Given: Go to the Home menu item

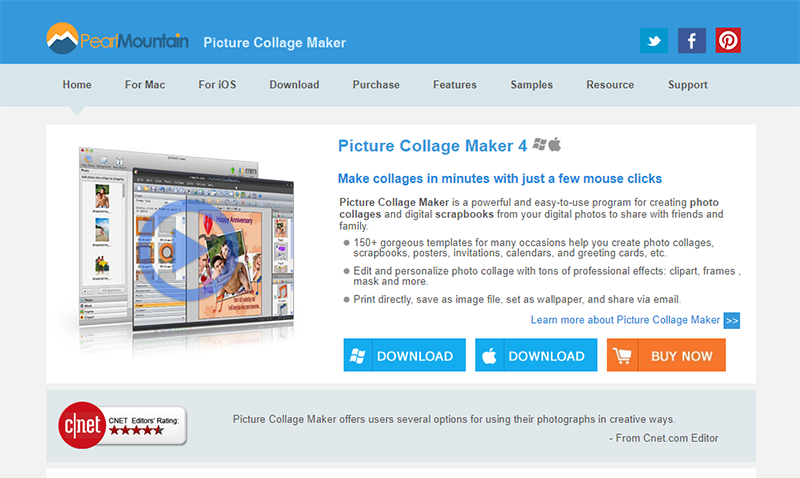Looking at the screenshot, I should pyautogui.click(x=77, y=85).
